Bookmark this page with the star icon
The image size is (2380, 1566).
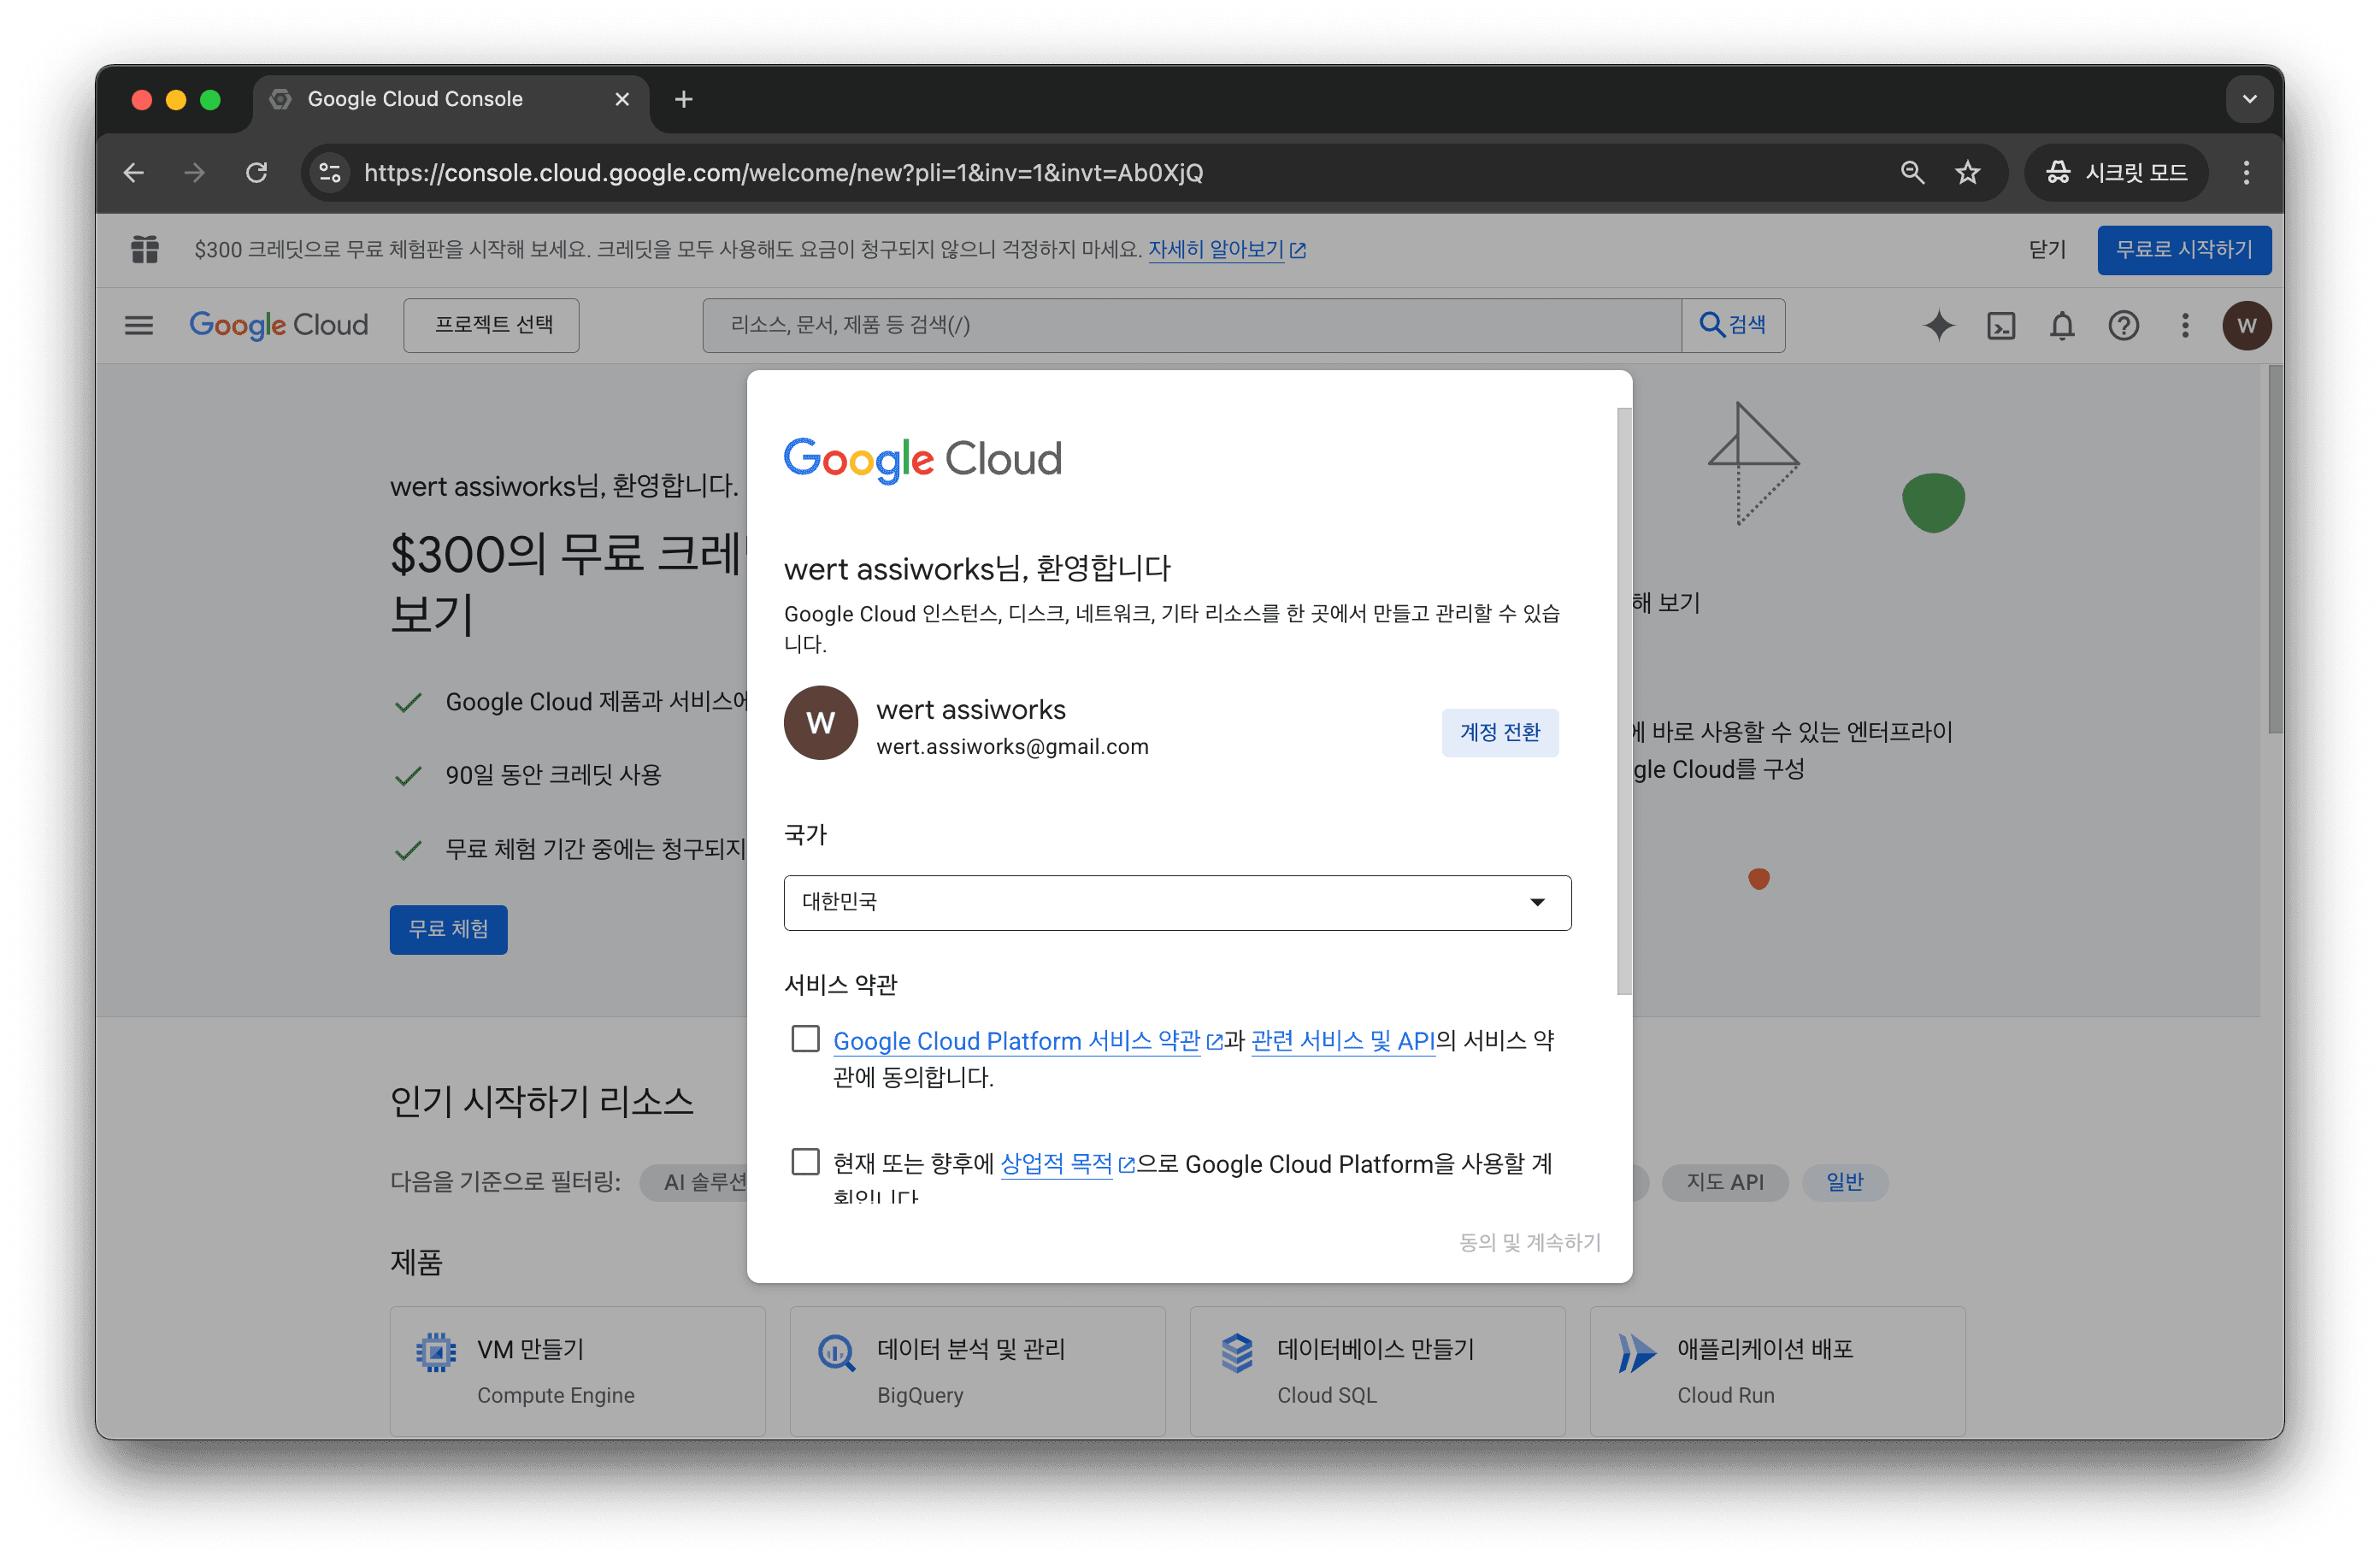tap(1967, 173)
